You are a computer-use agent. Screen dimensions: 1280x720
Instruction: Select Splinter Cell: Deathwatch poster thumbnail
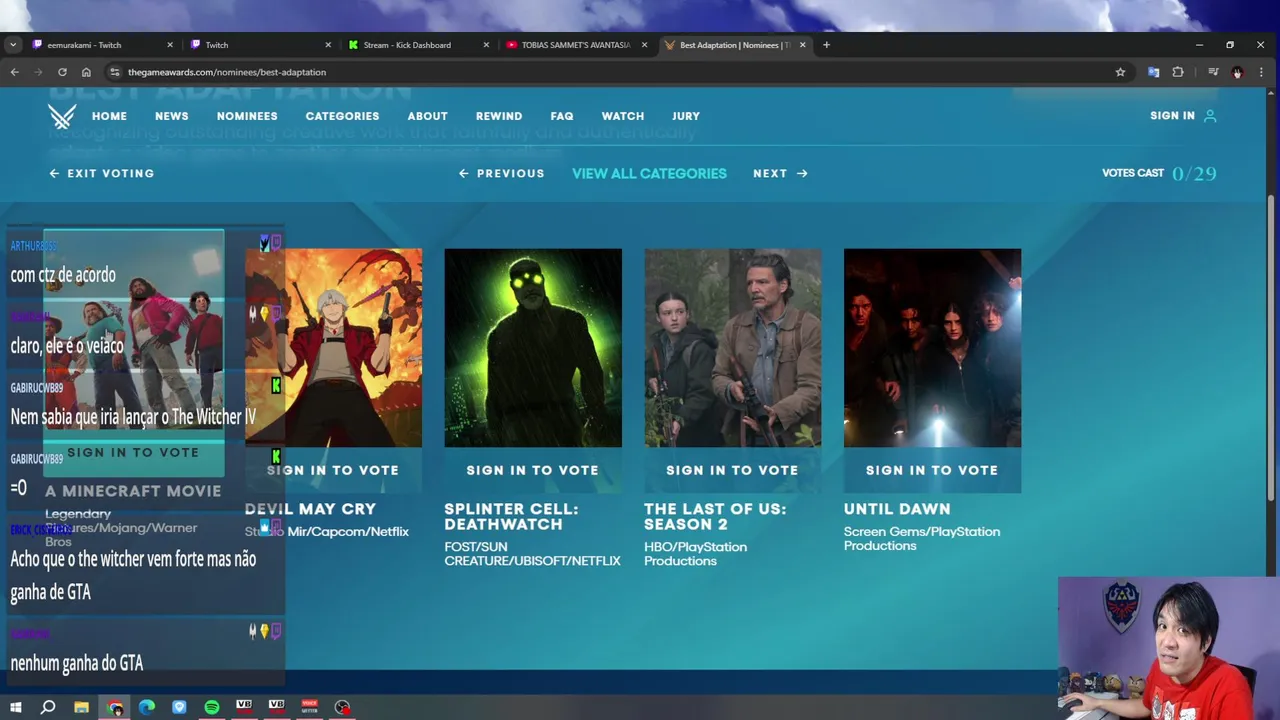pyautogui.click(x=533, y=348)
